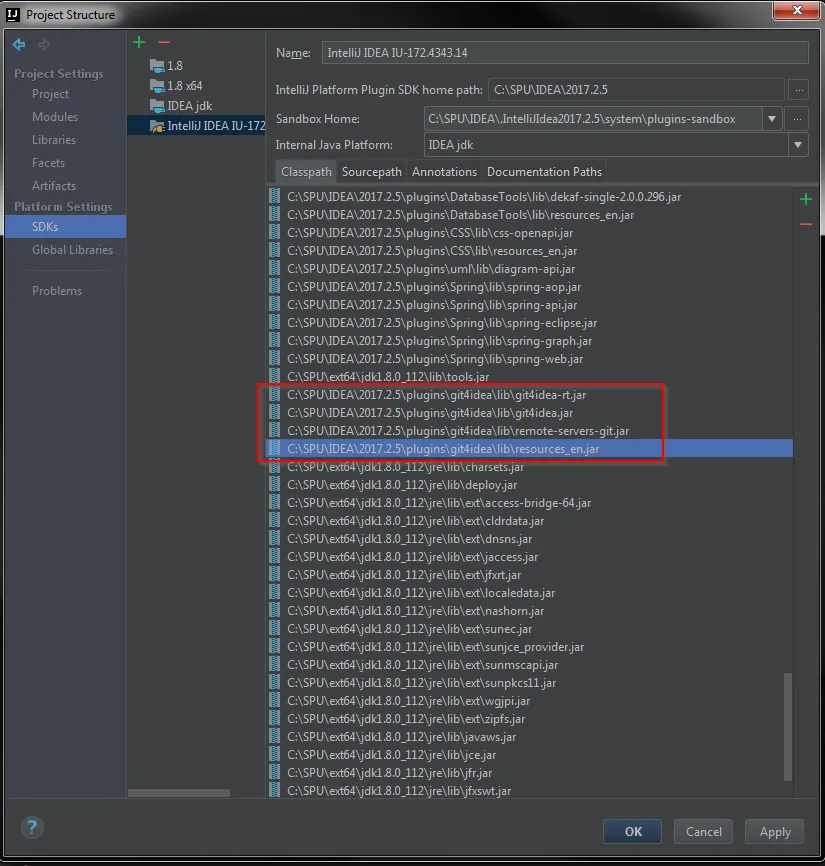Select tools.jar entry
This screenshot has height=866, width=825.
point(530,377)
